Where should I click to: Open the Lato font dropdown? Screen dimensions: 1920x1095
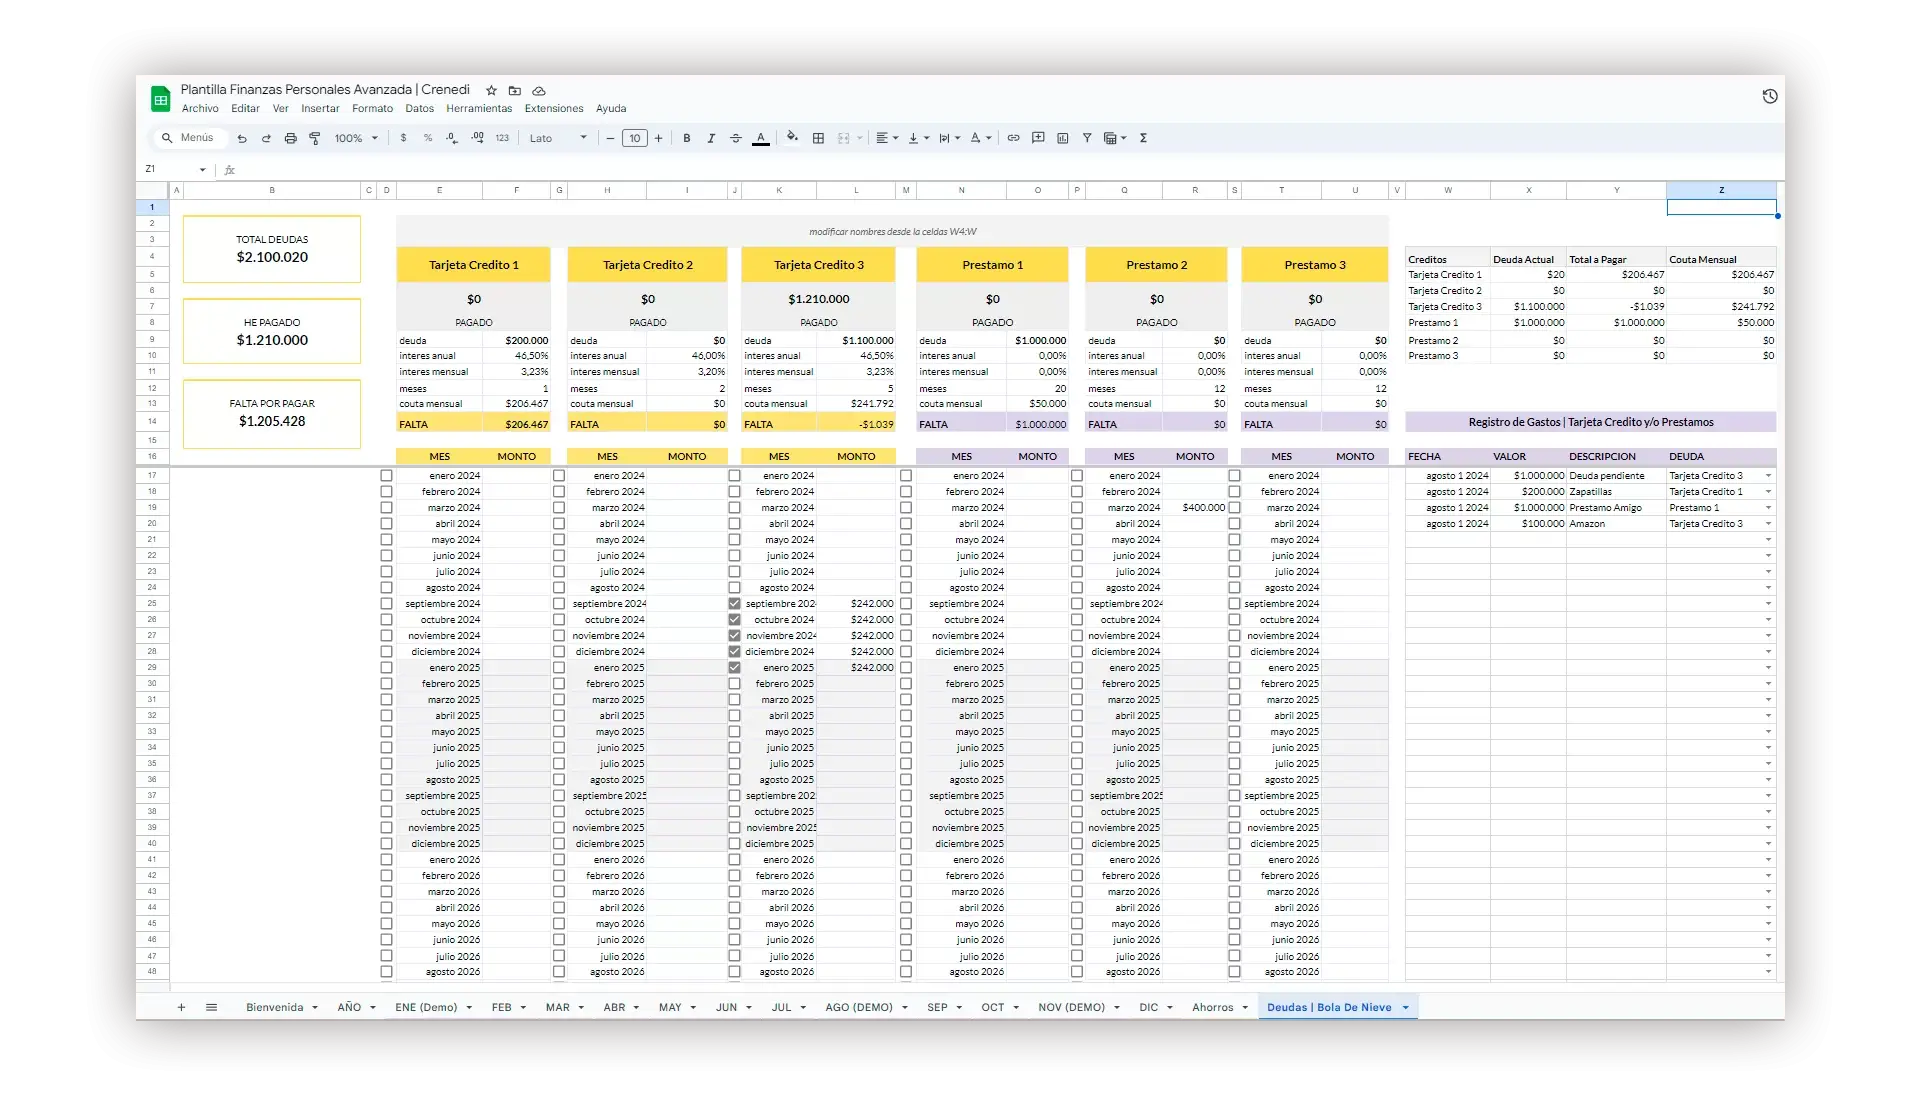[x=558, y=138]
